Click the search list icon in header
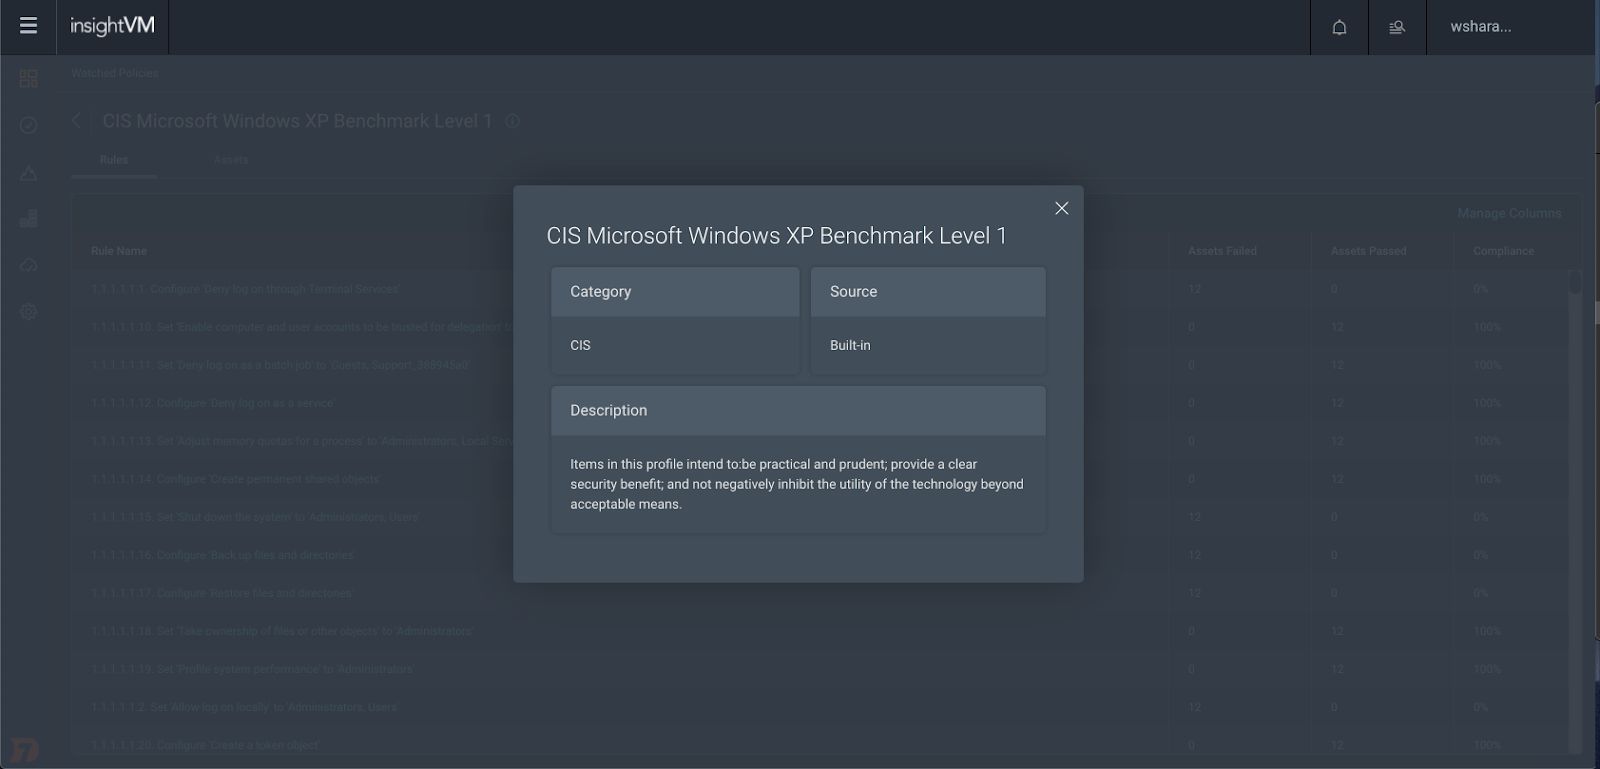Image resolution: width=1600 pixels, height=769 pixels. click(1397, 27)
